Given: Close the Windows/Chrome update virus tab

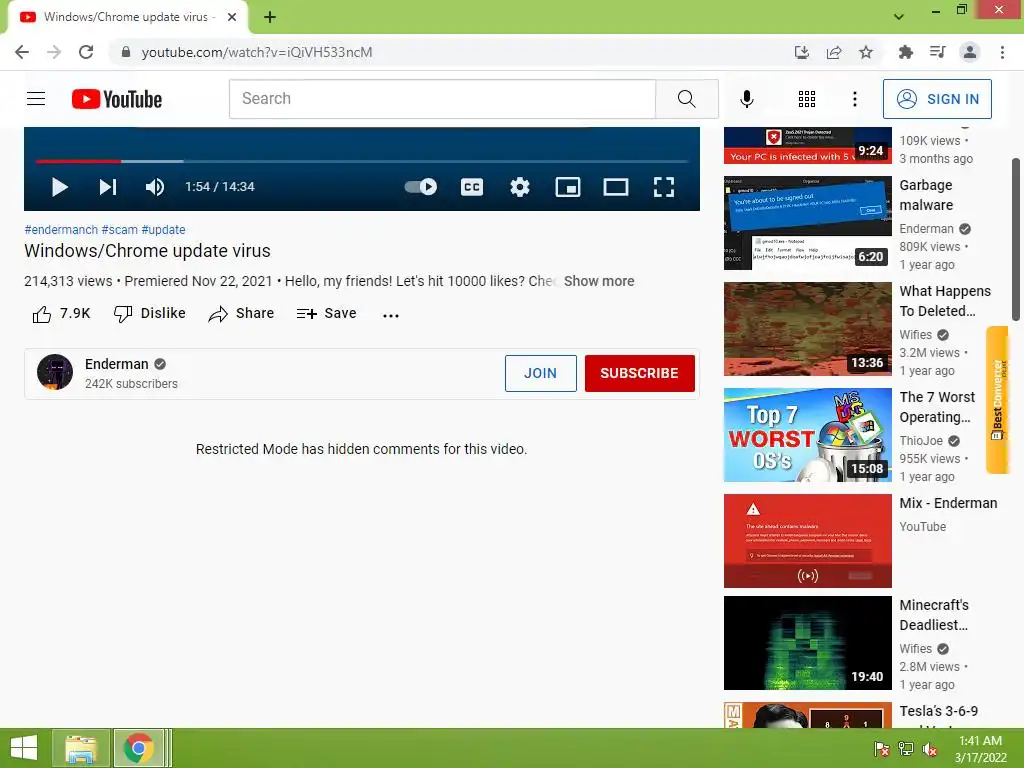Looking at the screenshot, I should (232, 17).
